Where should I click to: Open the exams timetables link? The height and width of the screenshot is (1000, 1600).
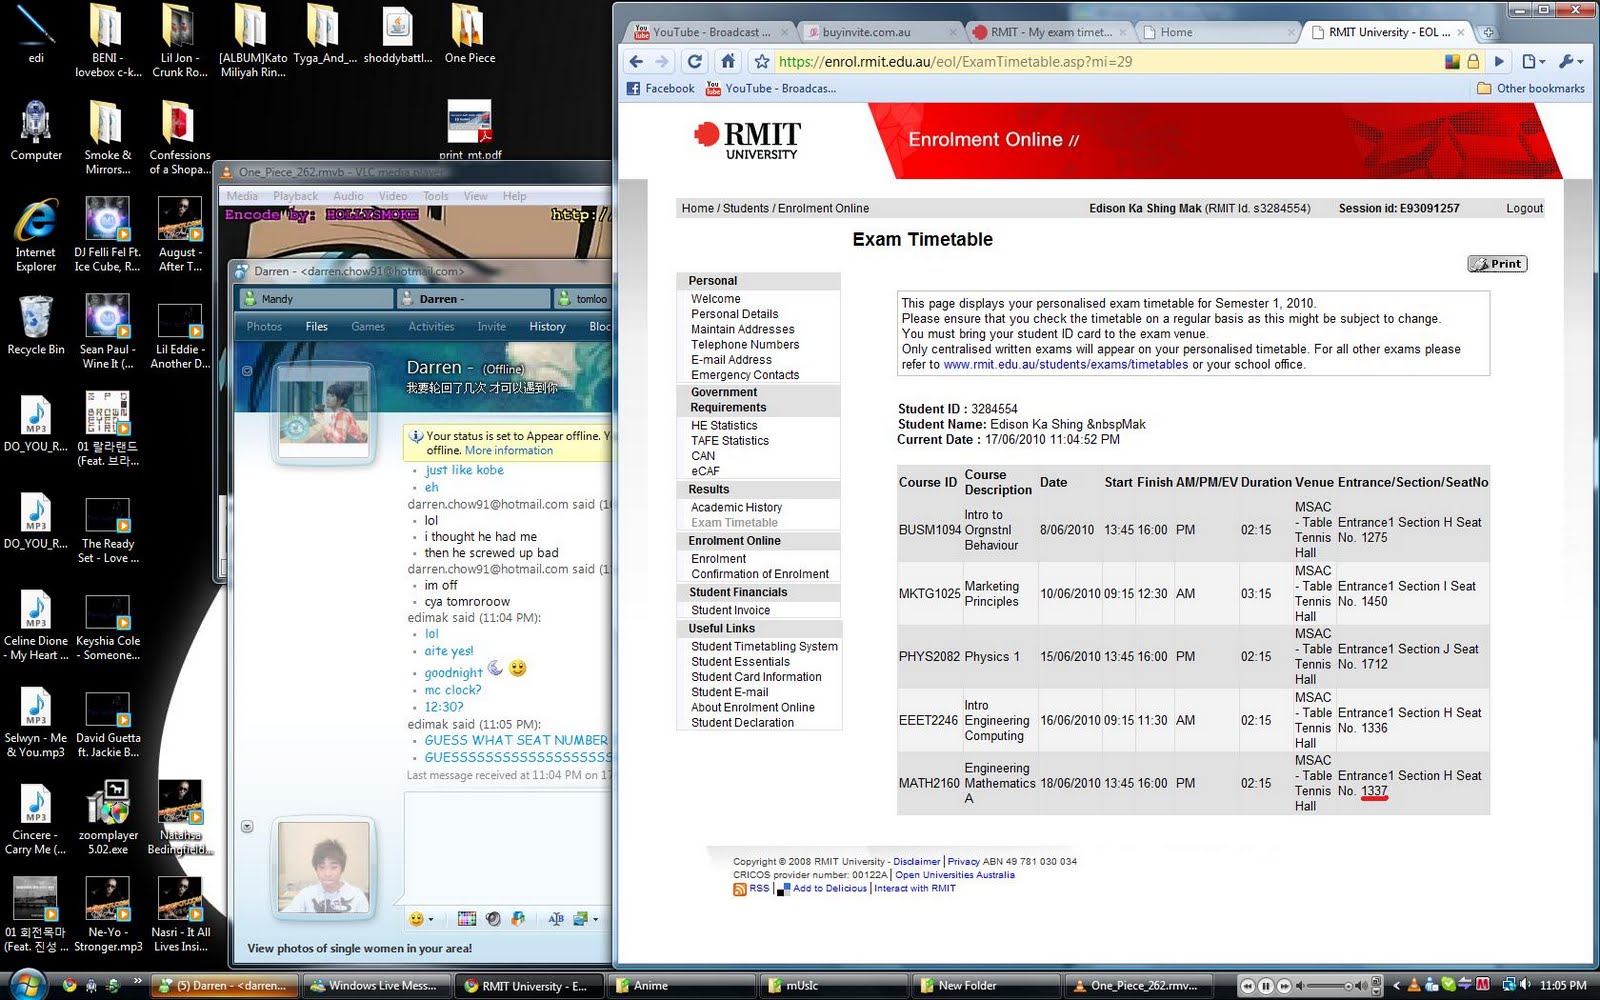pyautogui.click(x=1066, y=365)
